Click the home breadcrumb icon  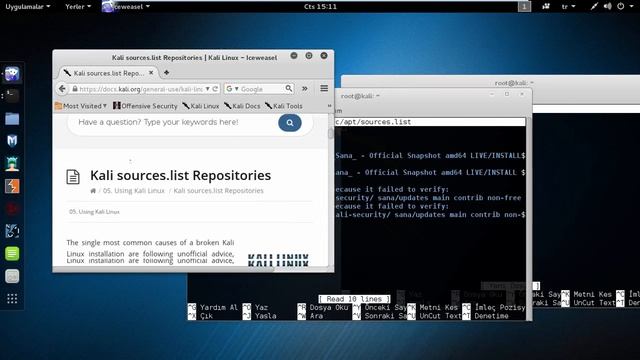(x=93, y=191)
